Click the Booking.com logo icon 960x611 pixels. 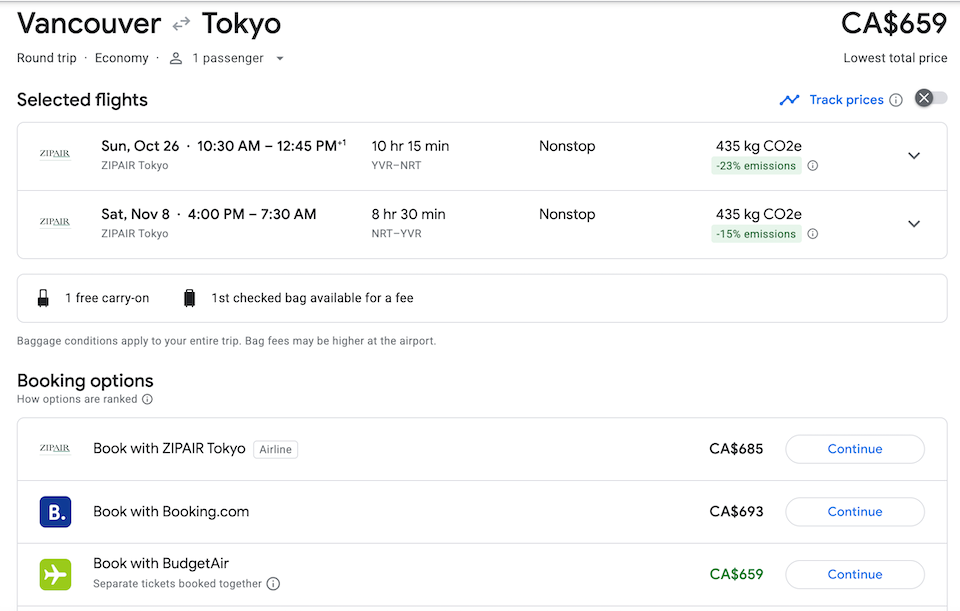55,512
